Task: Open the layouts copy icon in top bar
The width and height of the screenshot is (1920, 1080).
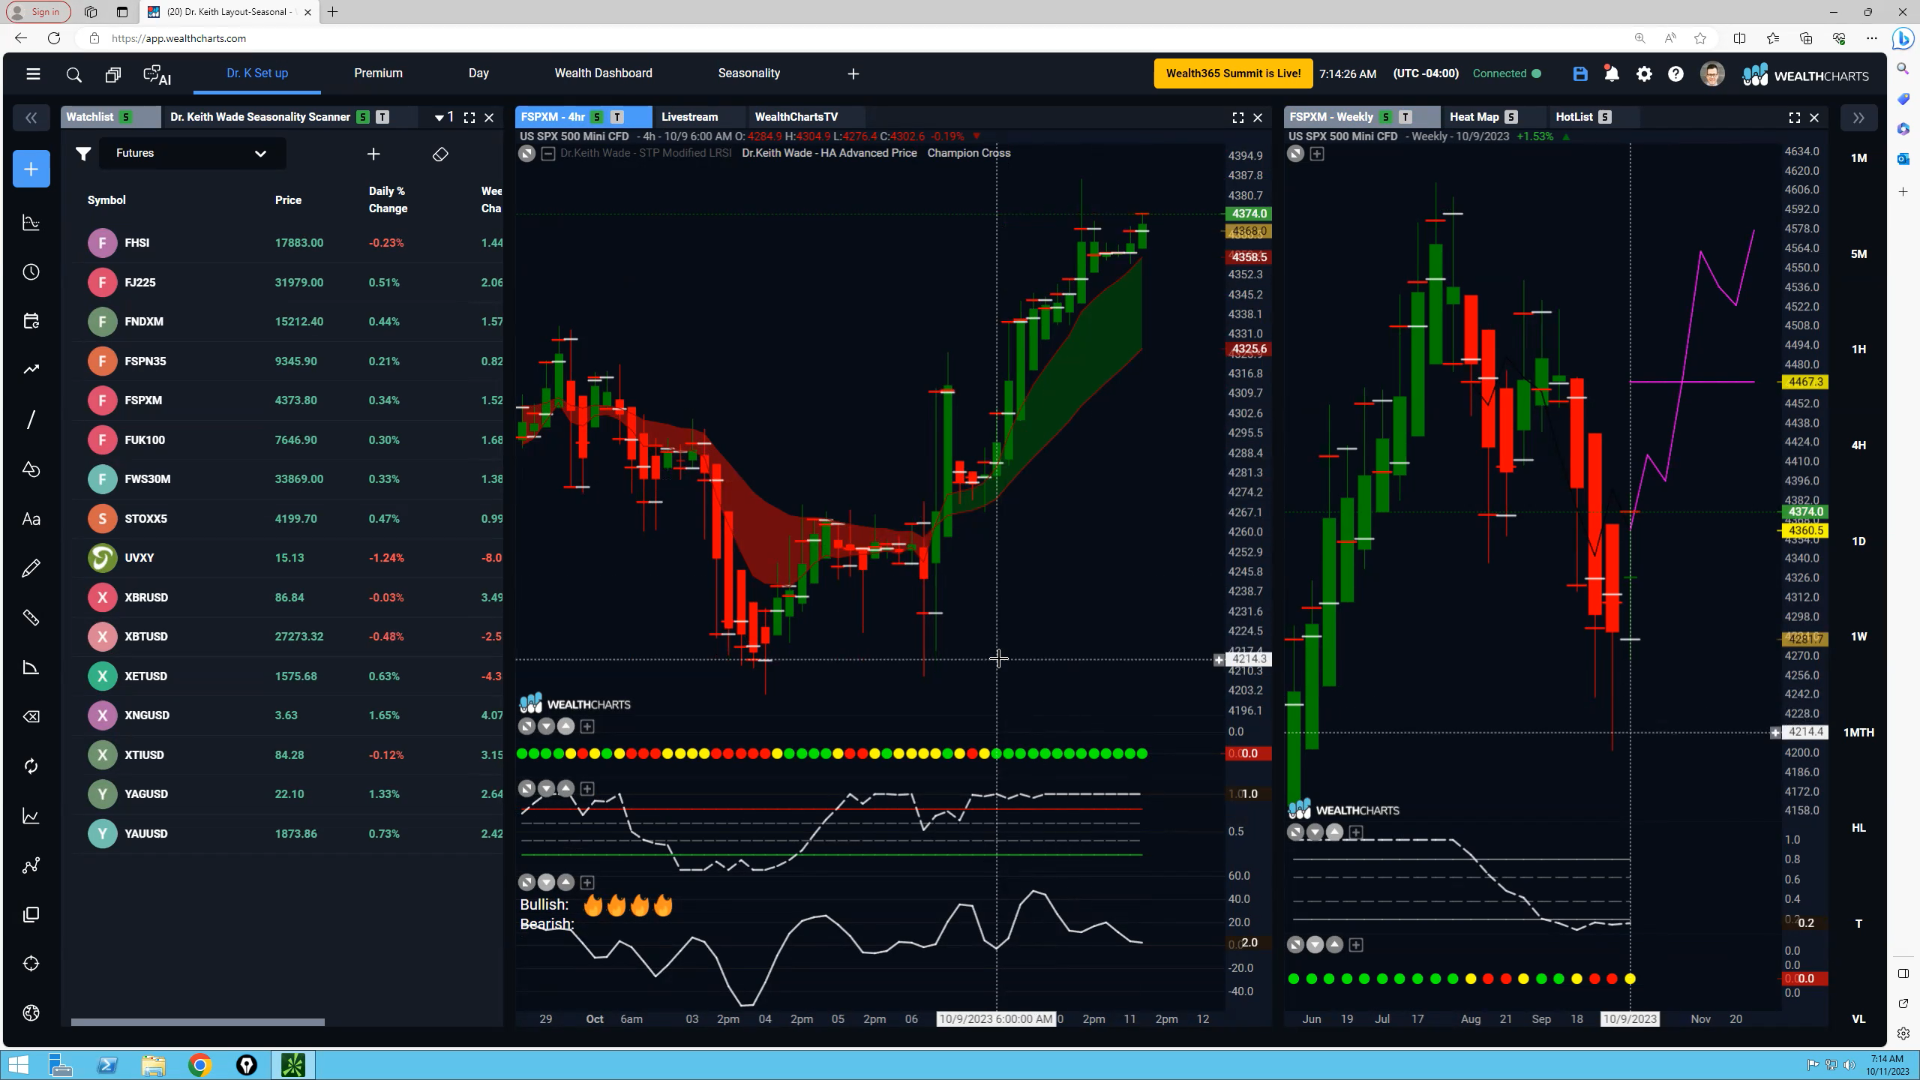Action: [113, 75]
